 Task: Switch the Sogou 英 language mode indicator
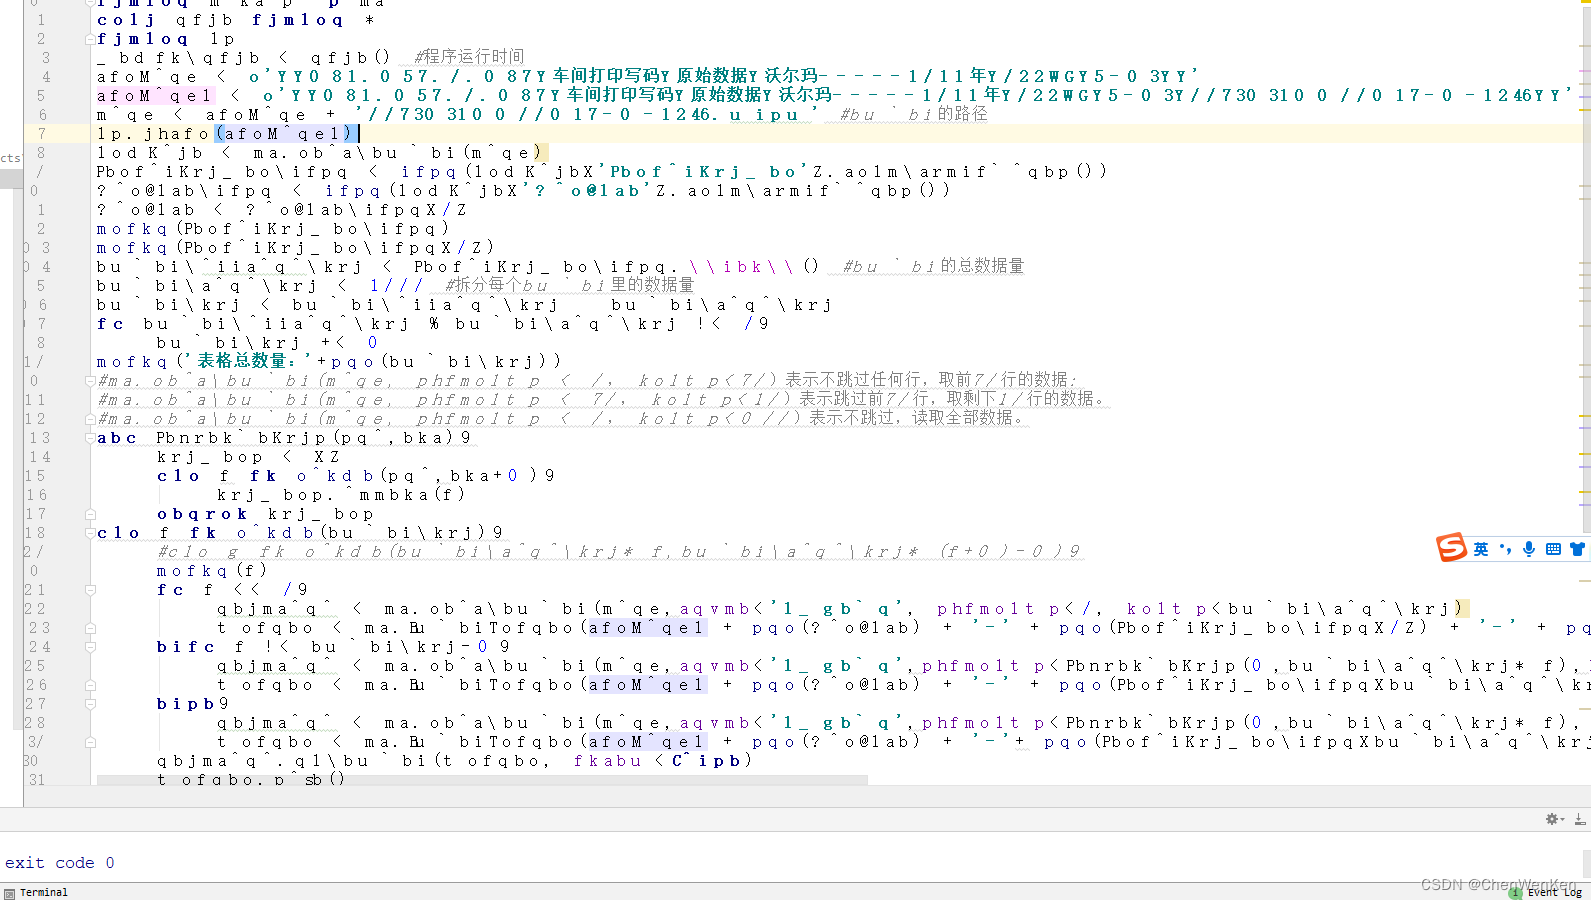point(1481,549)
